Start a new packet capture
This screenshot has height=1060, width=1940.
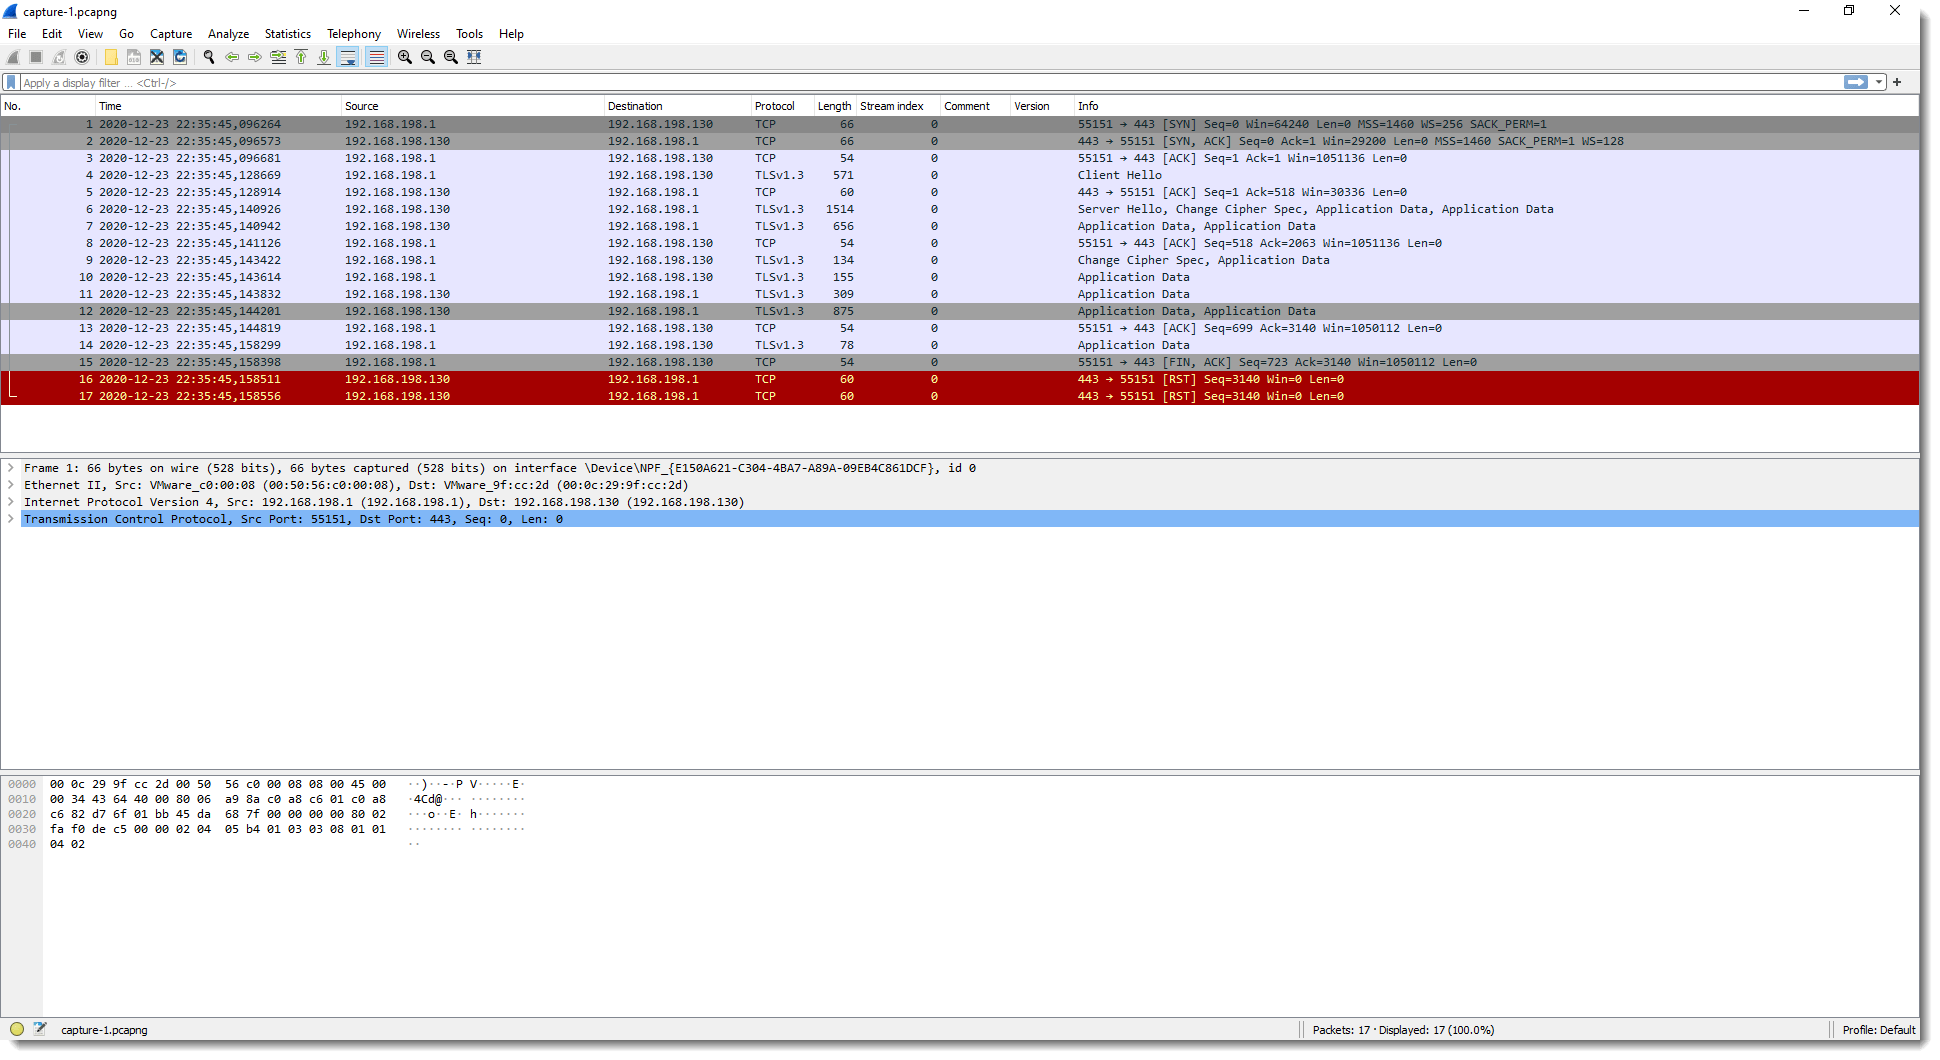tap(13, 57)
